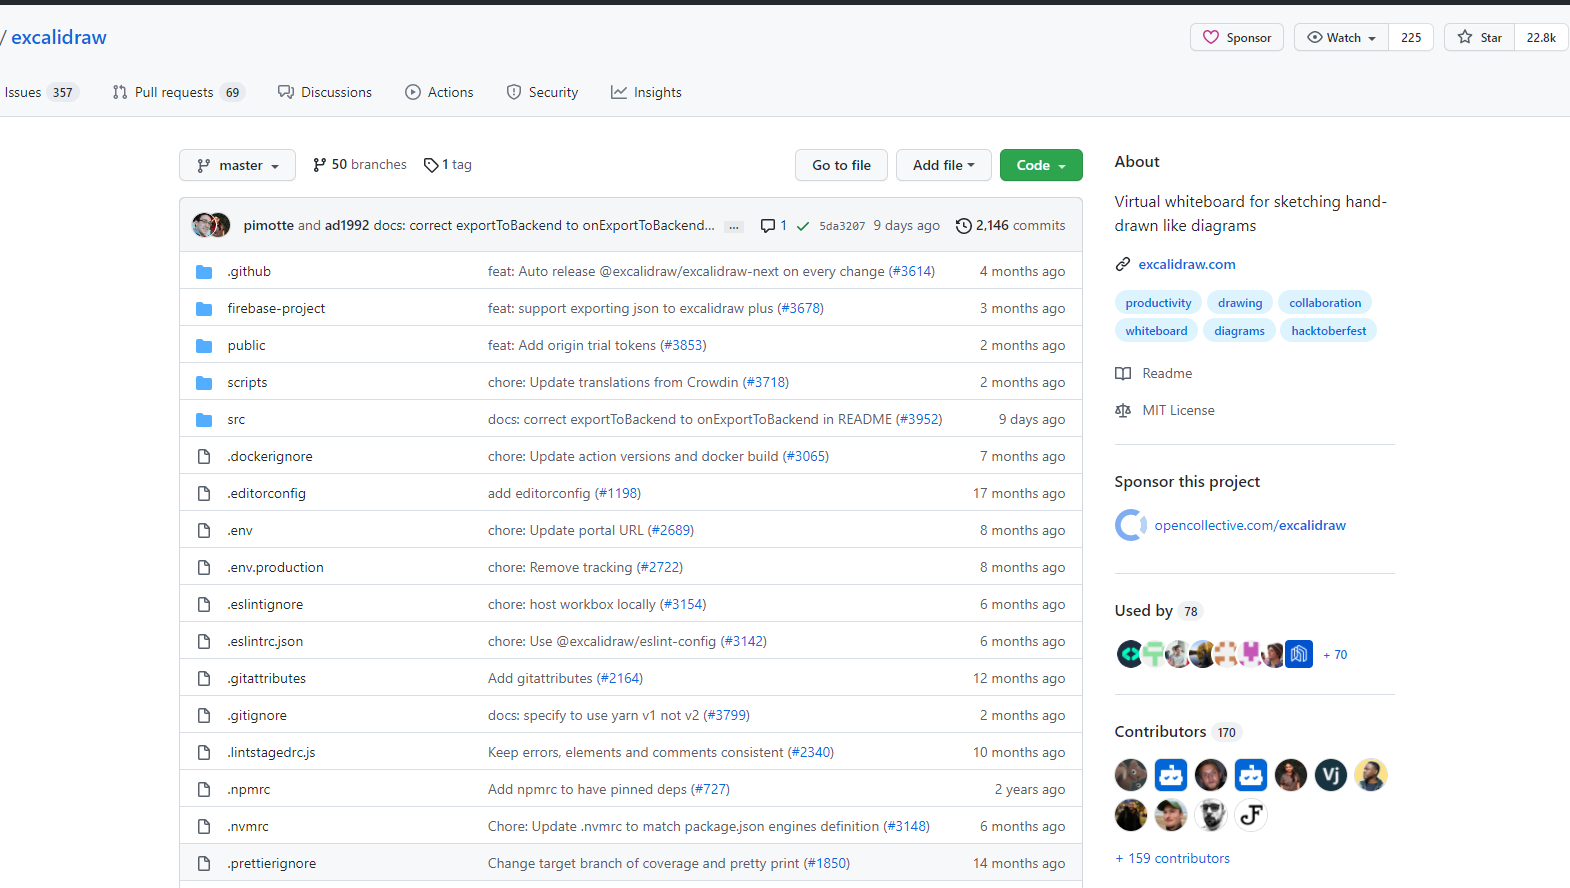Open the .prettierignore file
Screen dimensions: 1570x888
click(272, 864)
